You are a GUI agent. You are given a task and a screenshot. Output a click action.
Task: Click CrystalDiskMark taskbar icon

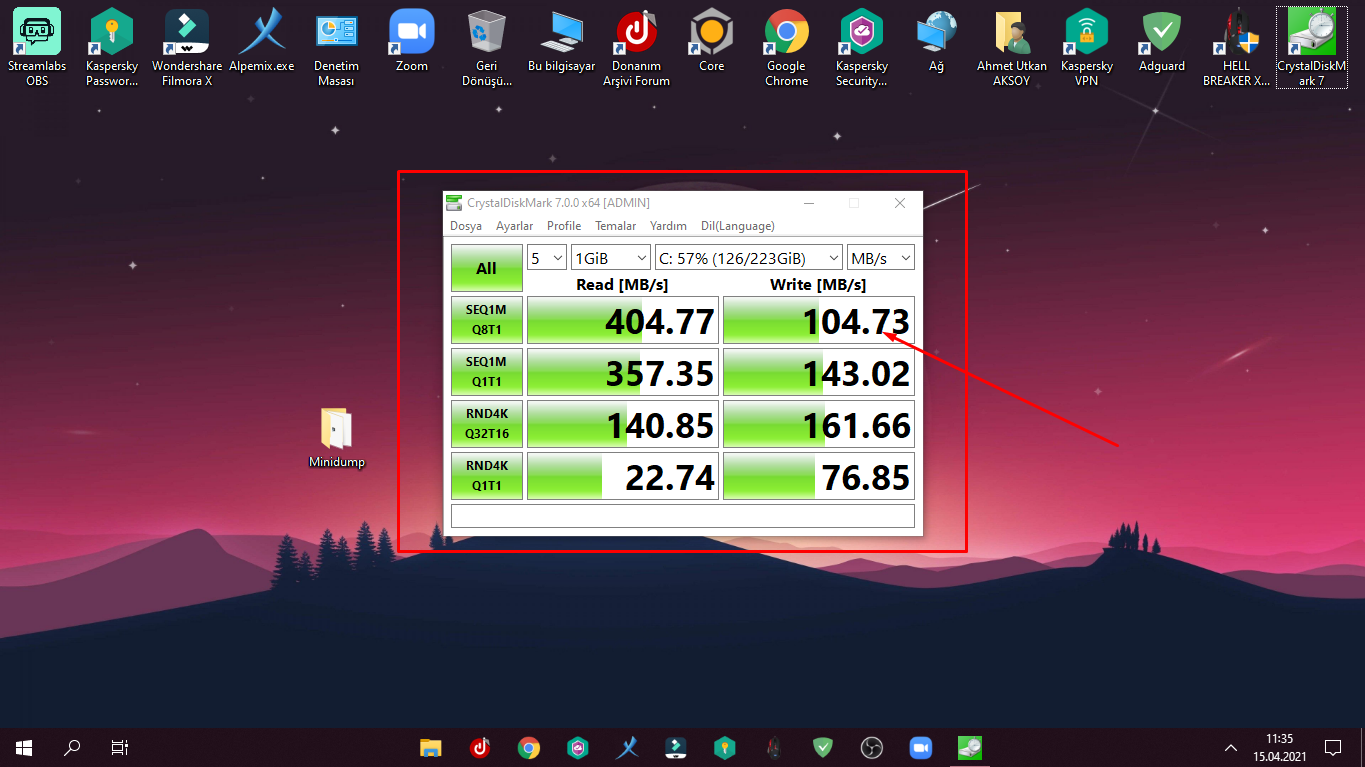(x=970, y=747)
